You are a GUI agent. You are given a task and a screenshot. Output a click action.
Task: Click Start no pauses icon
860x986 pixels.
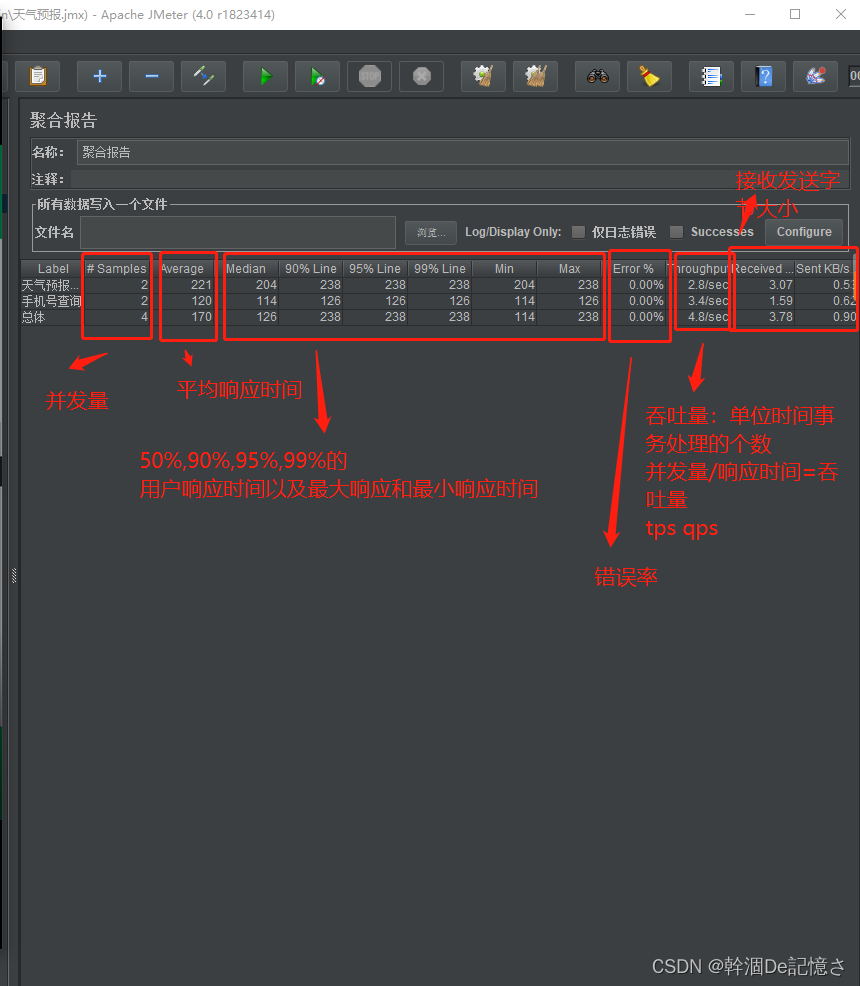(317, 77)
